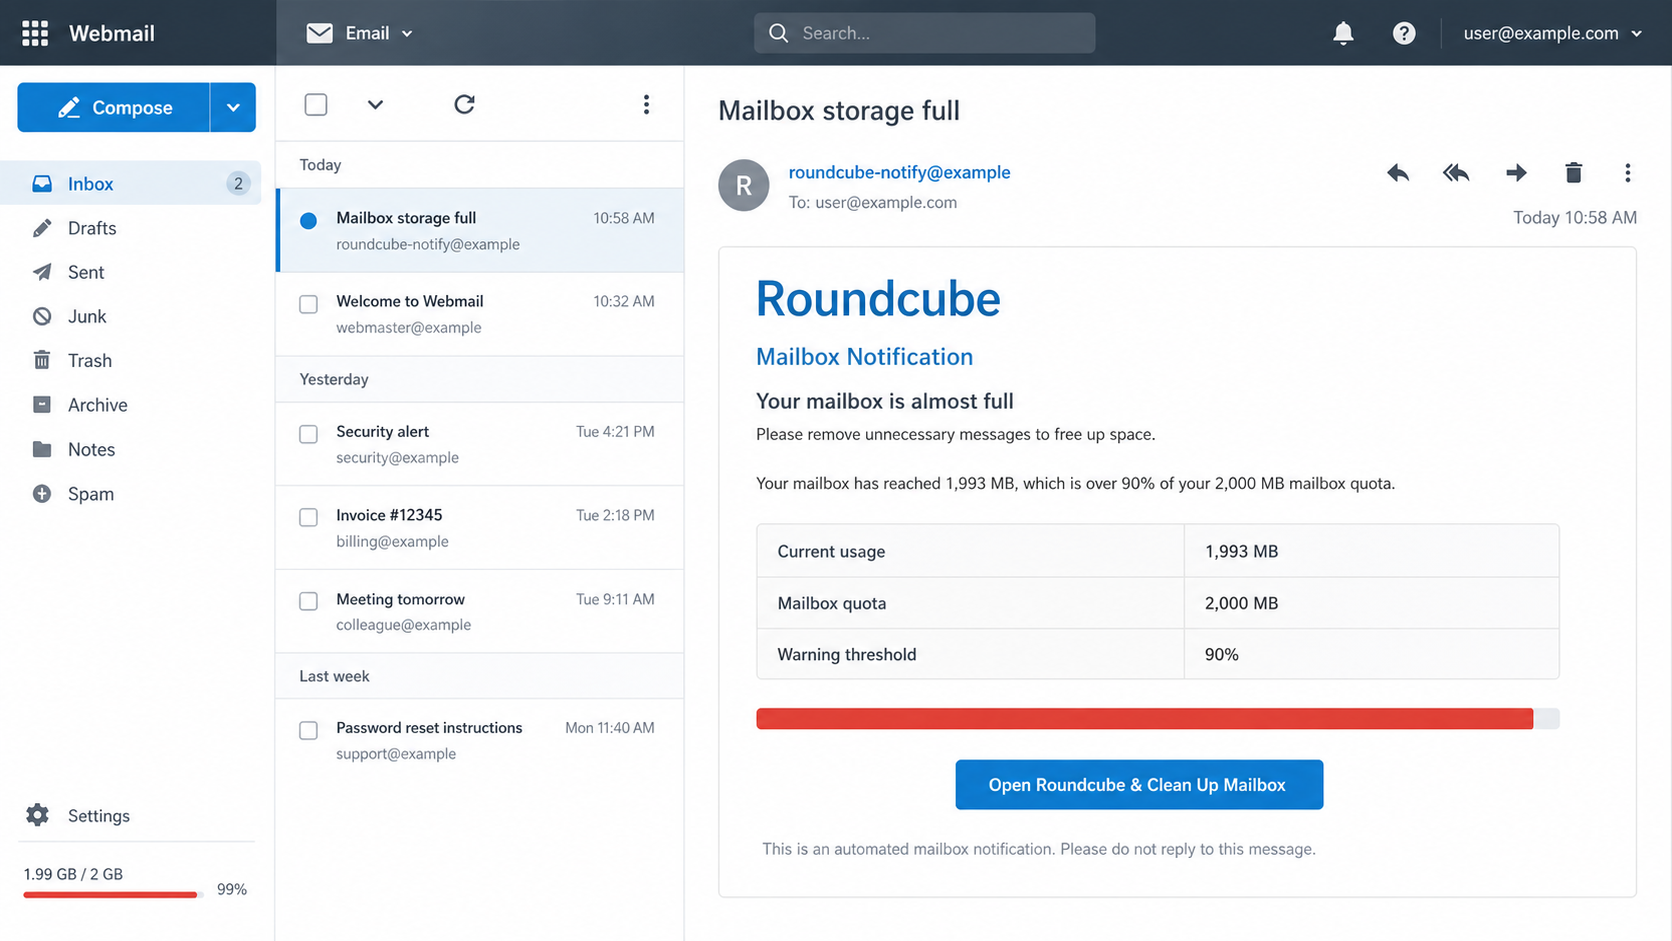Forward the message
The height and width of the screenshot is (941, 1672).
(x=1516, y=173)
